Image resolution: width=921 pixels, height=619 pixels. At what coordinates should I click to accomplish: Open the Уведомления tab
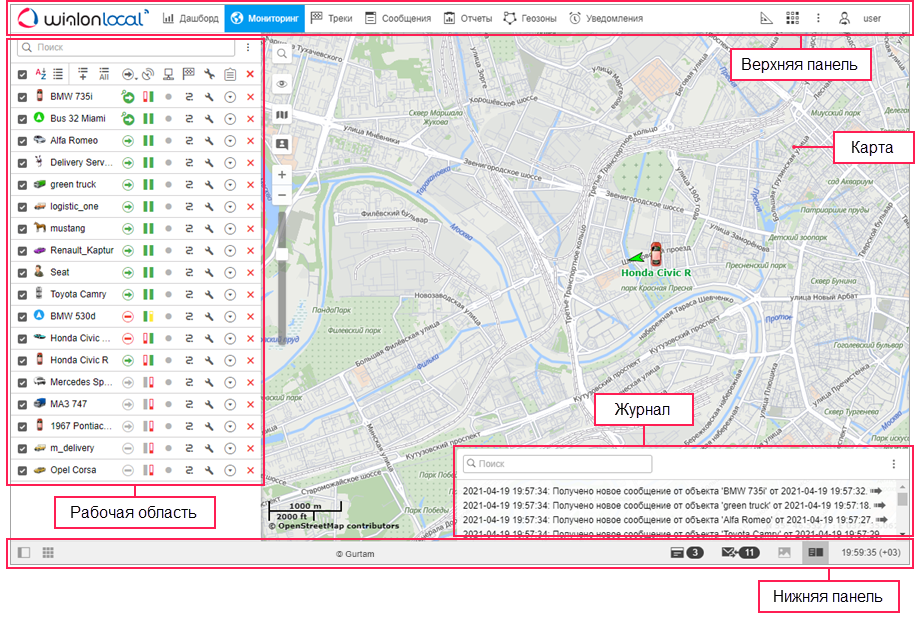click(x=606, y=18)
